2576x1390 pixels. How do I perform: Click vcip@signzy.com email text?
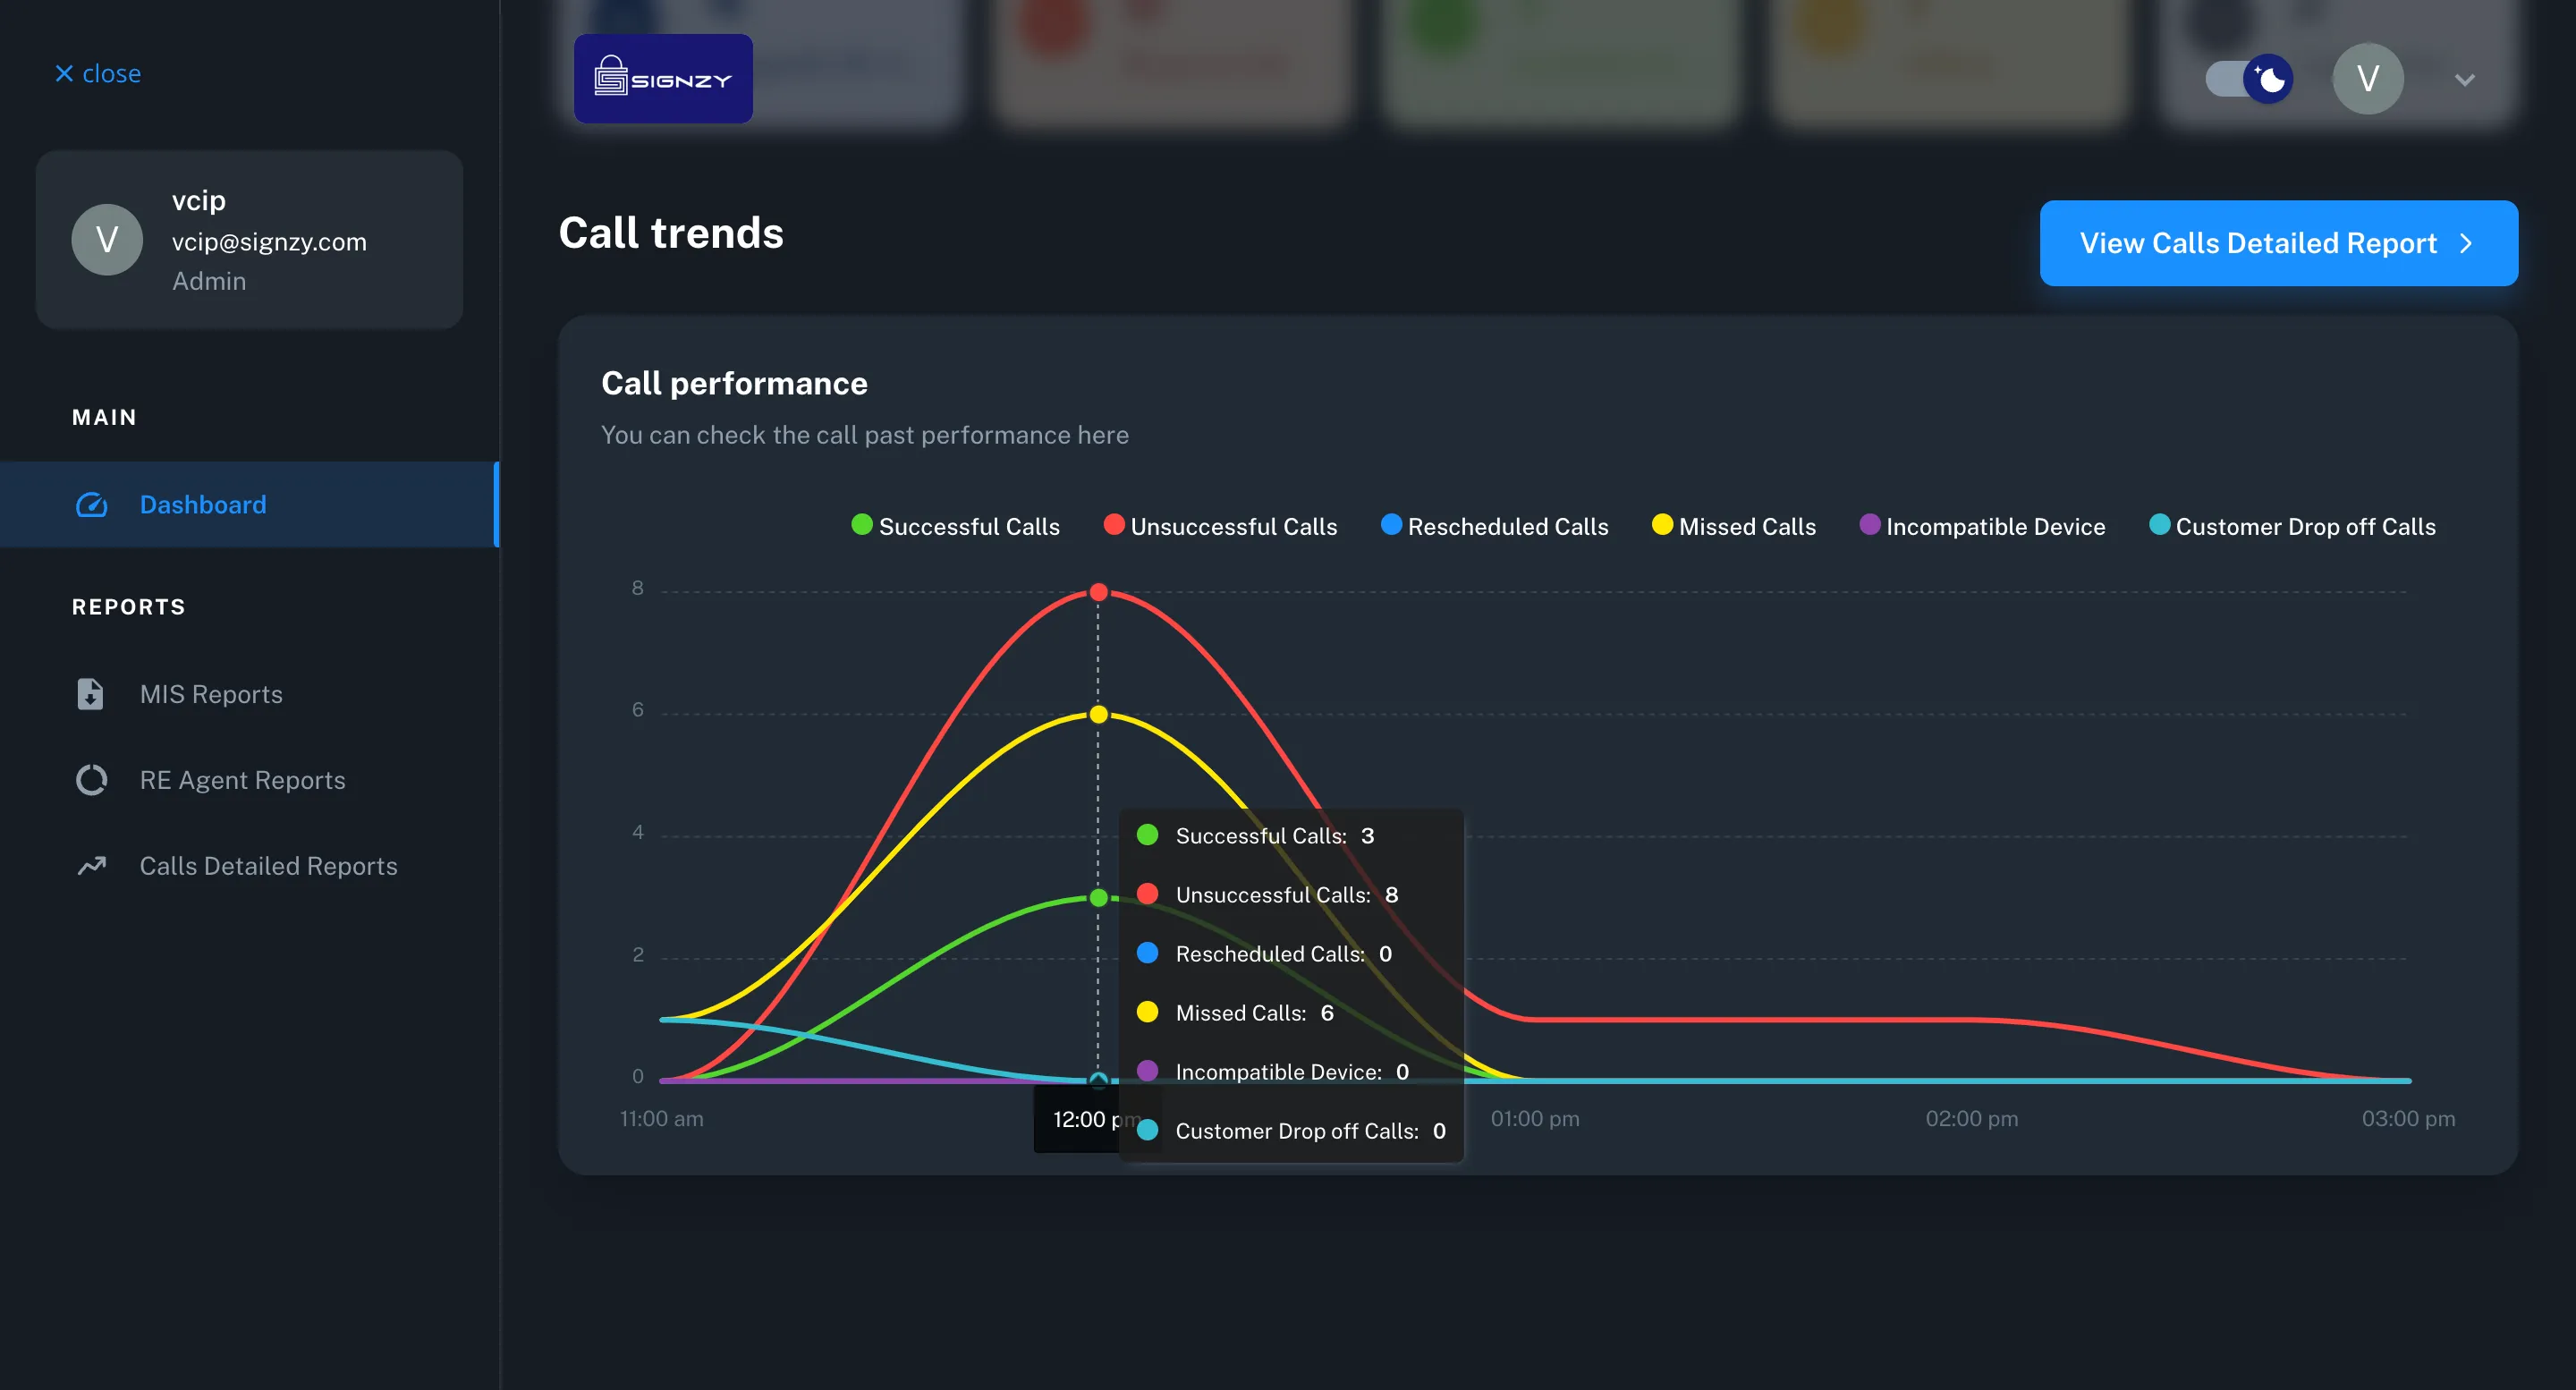269,242
